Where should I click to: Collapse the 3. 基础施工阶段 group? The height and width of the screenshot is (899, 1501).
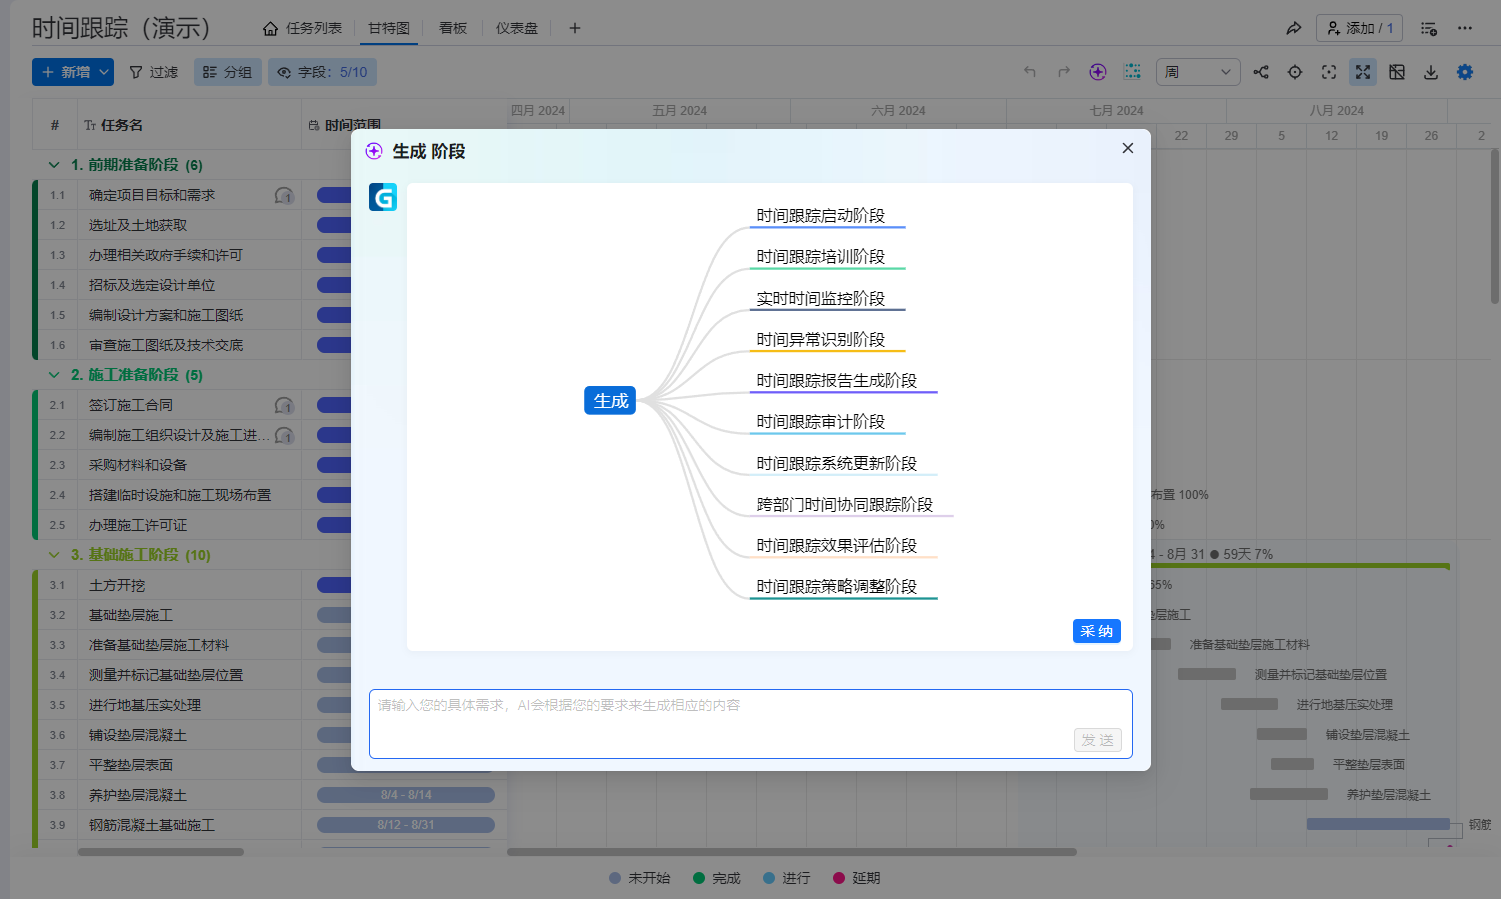click(x=54, y=555)
